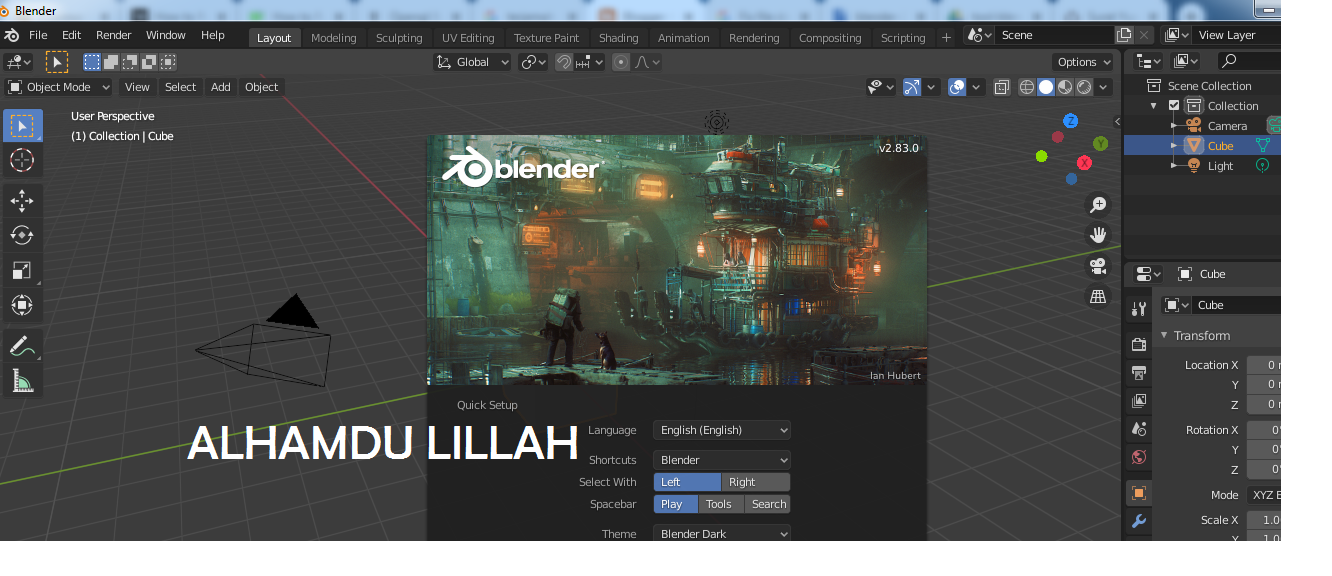1332x576 pixels.
Task: Toggle show overlays button
Action: [x=957, y=87]
